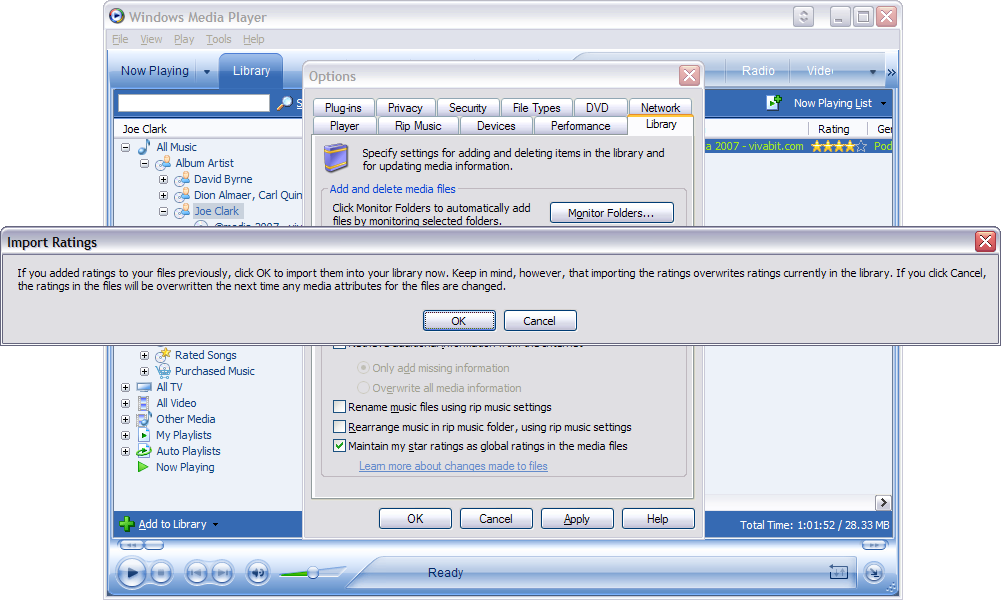
Task: Click the Previous track button
Action: click(196, 573)
